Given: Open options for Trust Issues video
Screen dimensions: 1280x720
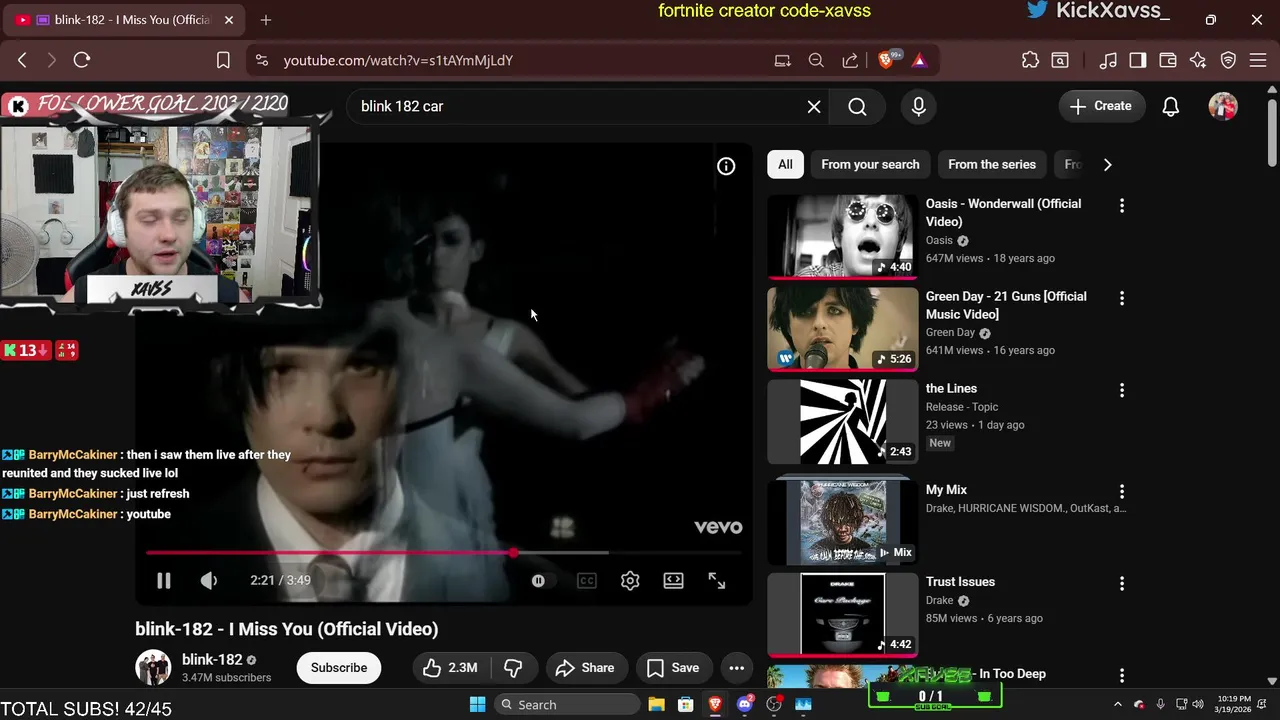Looking at the screenshot, I should (x=1122, y=583).
